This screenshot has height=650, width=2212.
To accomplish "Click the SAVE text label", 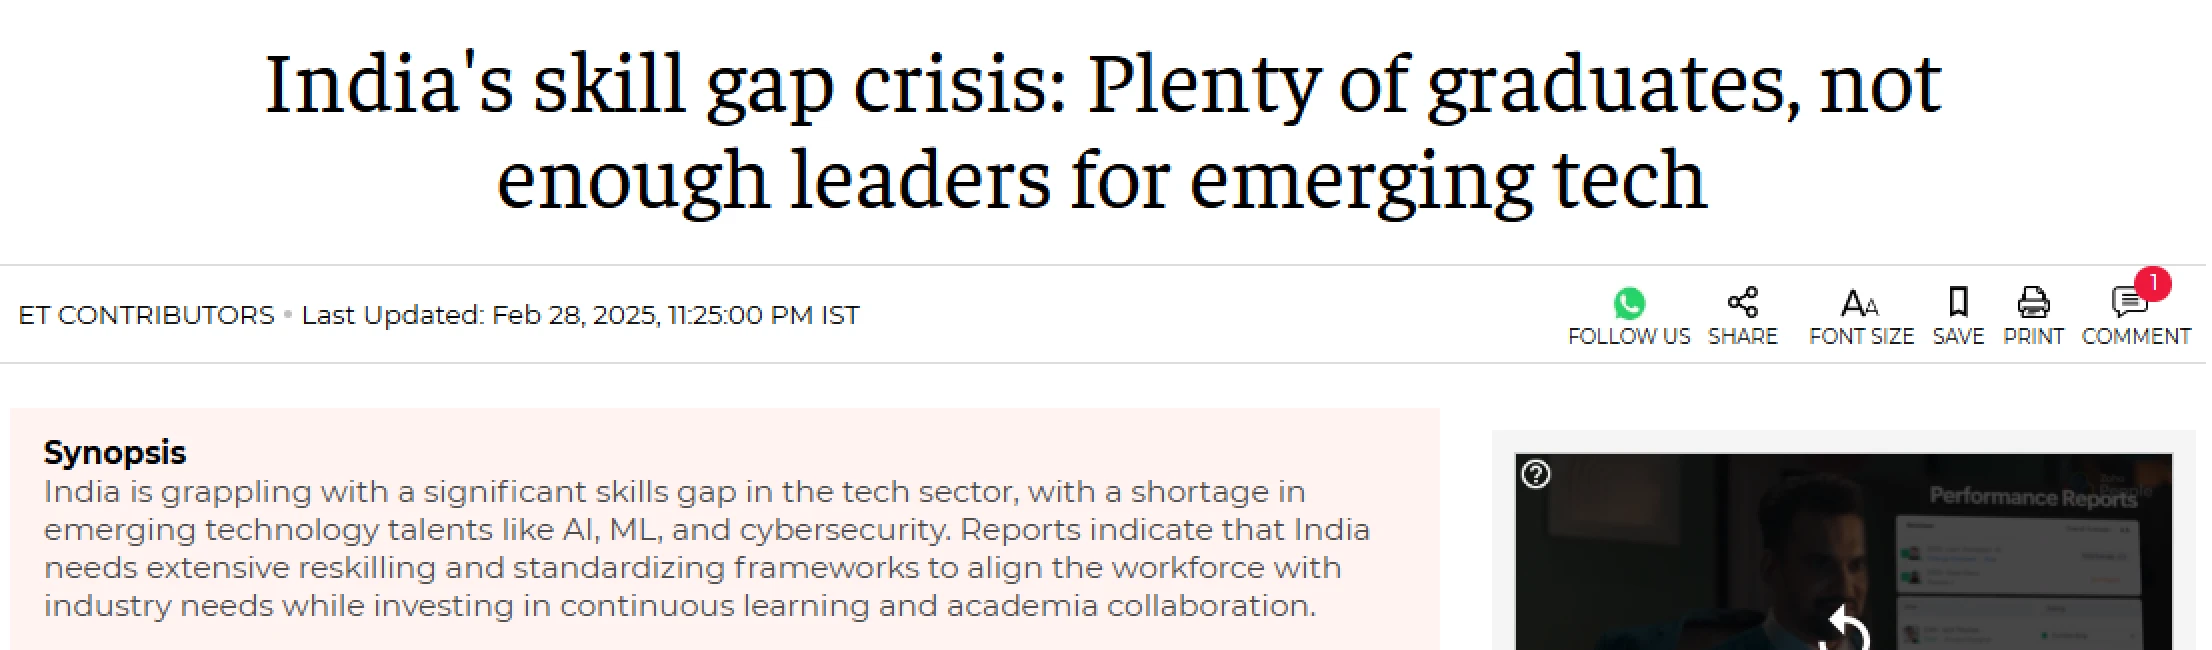I will [x=1958, y=337].
